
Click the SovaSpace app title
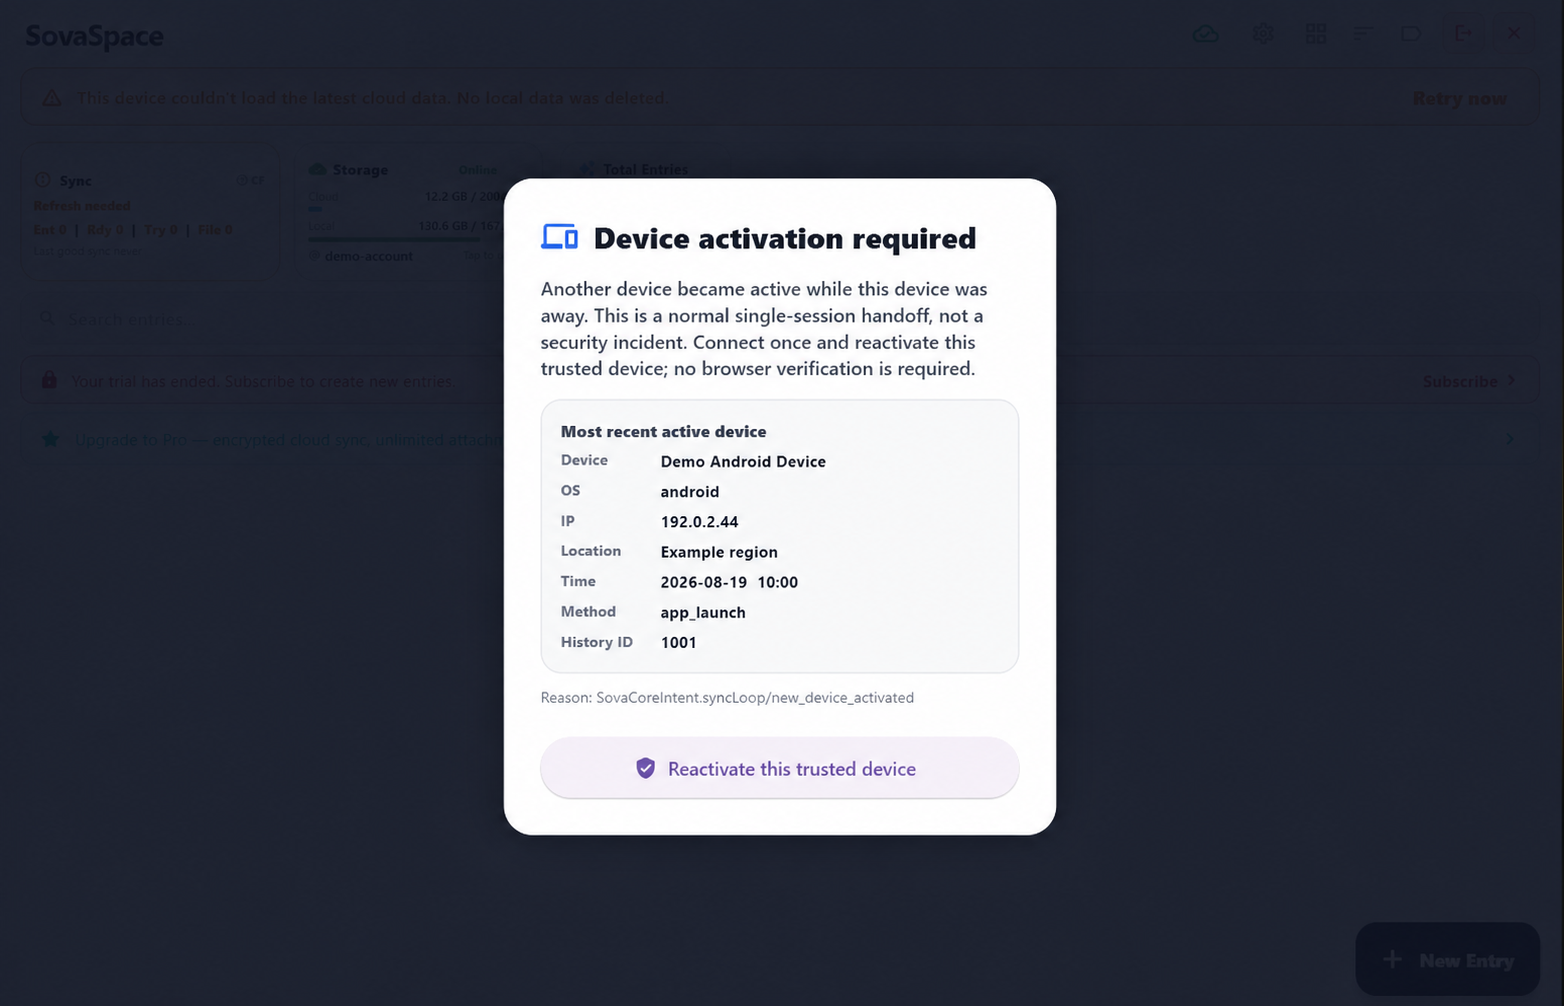point(94,36)
